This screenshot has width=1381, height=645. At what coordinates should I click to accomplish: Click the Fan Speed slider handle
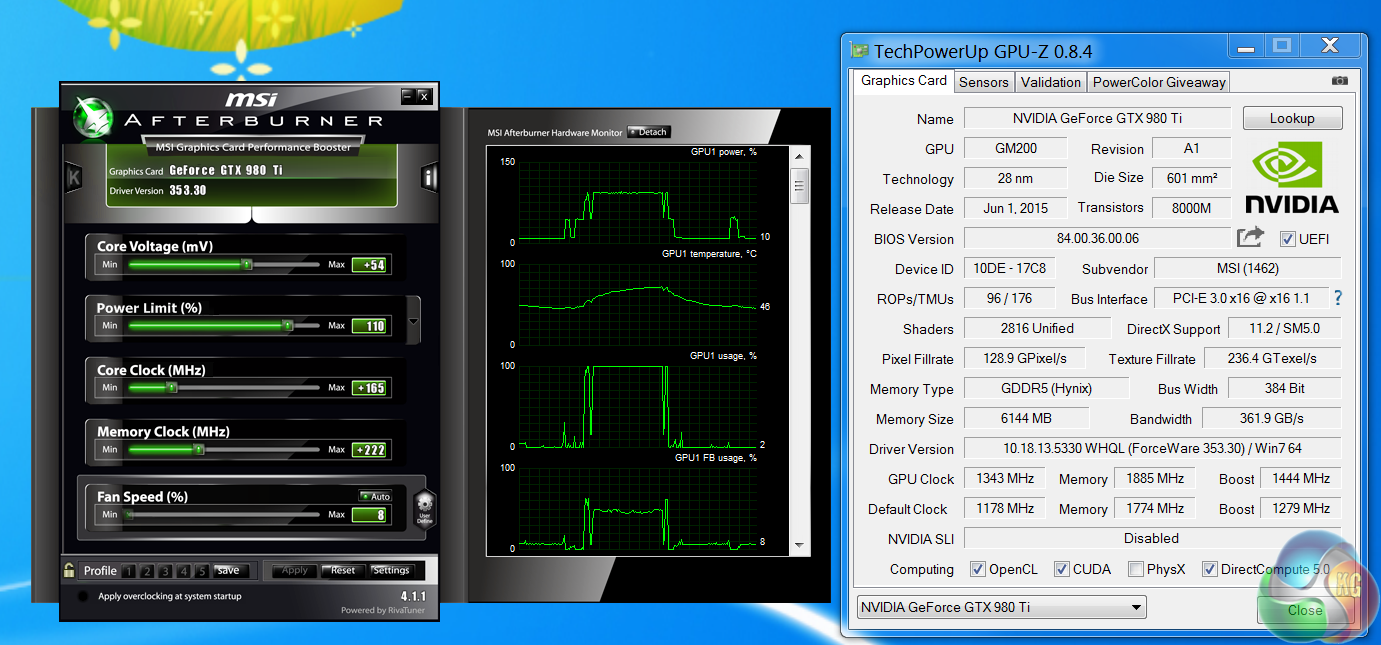pyautogui.click(x=126, y=514)
